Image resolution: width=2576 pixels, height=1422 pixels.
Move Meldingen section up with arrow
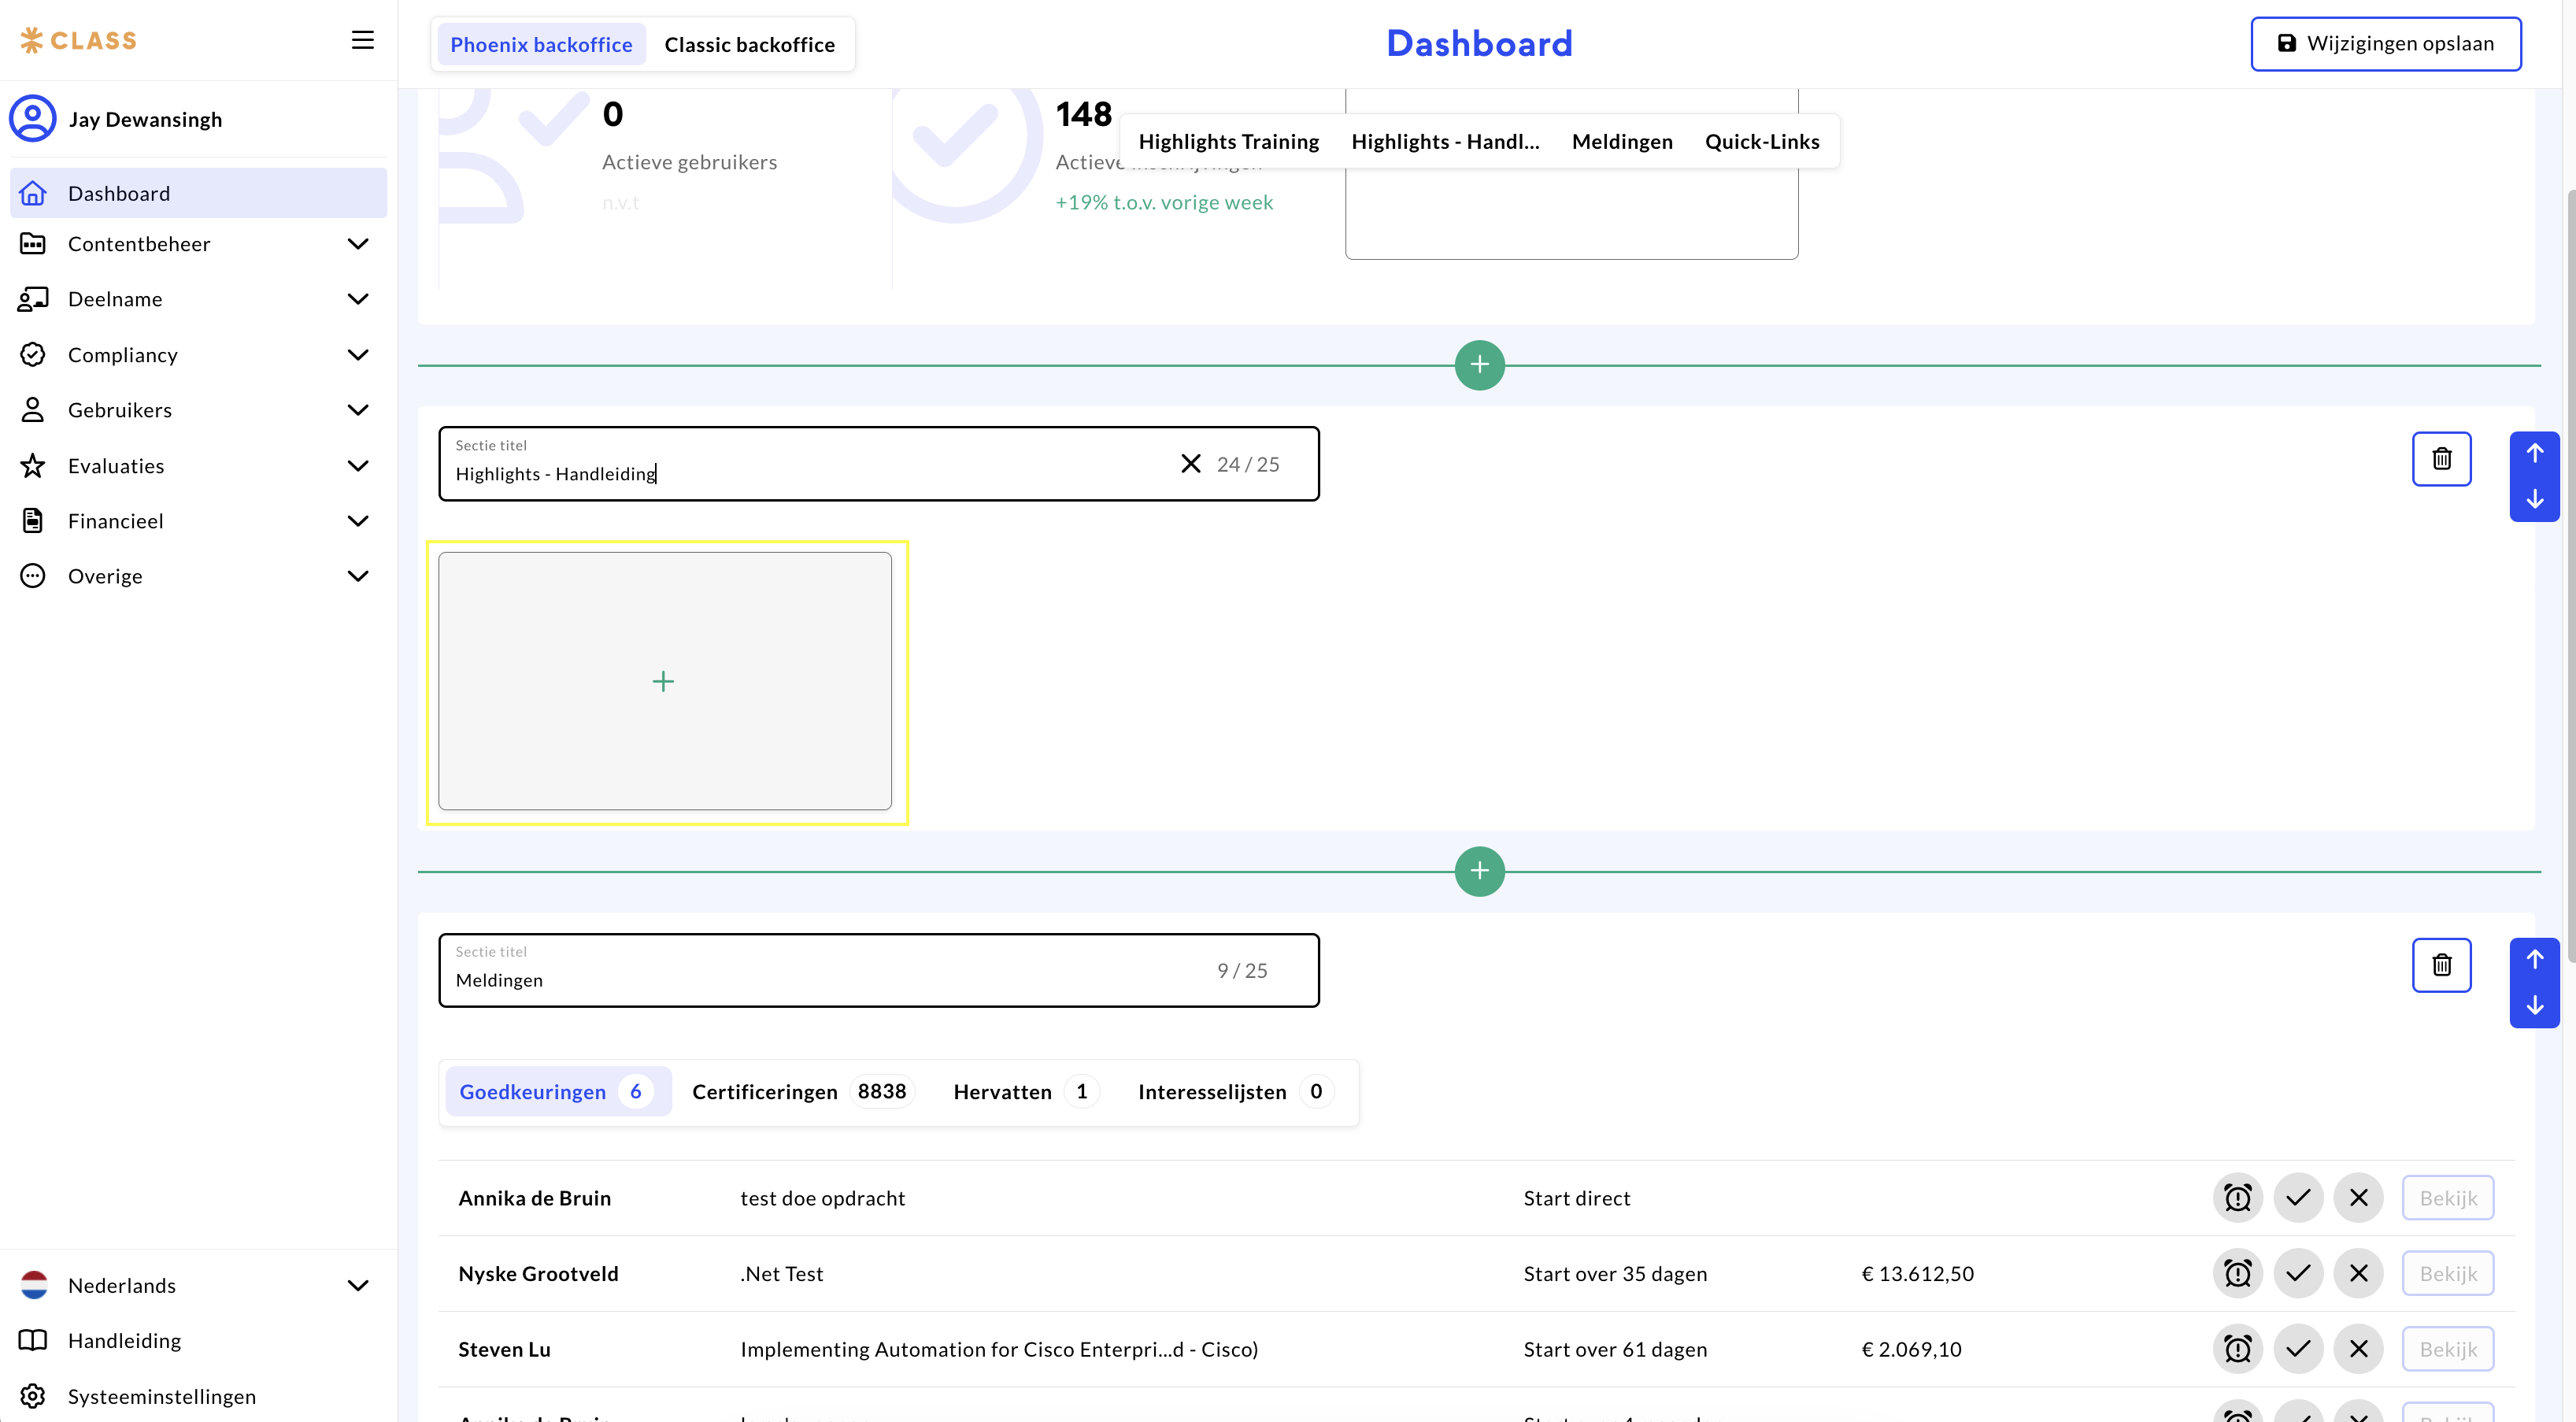coord(2534,960)
